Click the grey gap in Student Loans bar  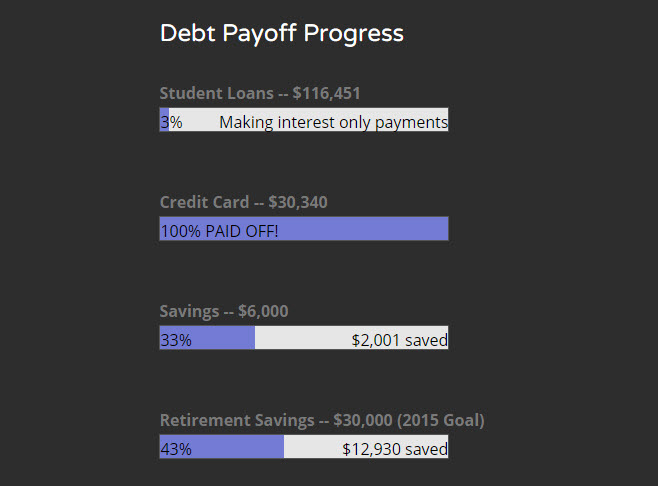coord(200,123)
